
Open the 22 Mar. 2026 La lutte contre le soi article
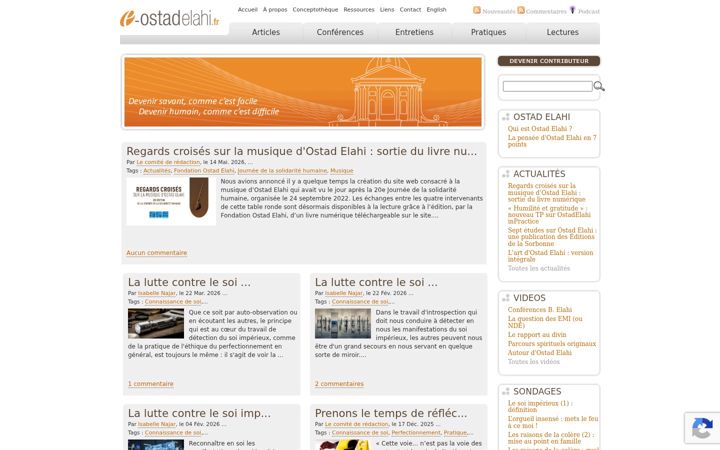tap(189, 282)
